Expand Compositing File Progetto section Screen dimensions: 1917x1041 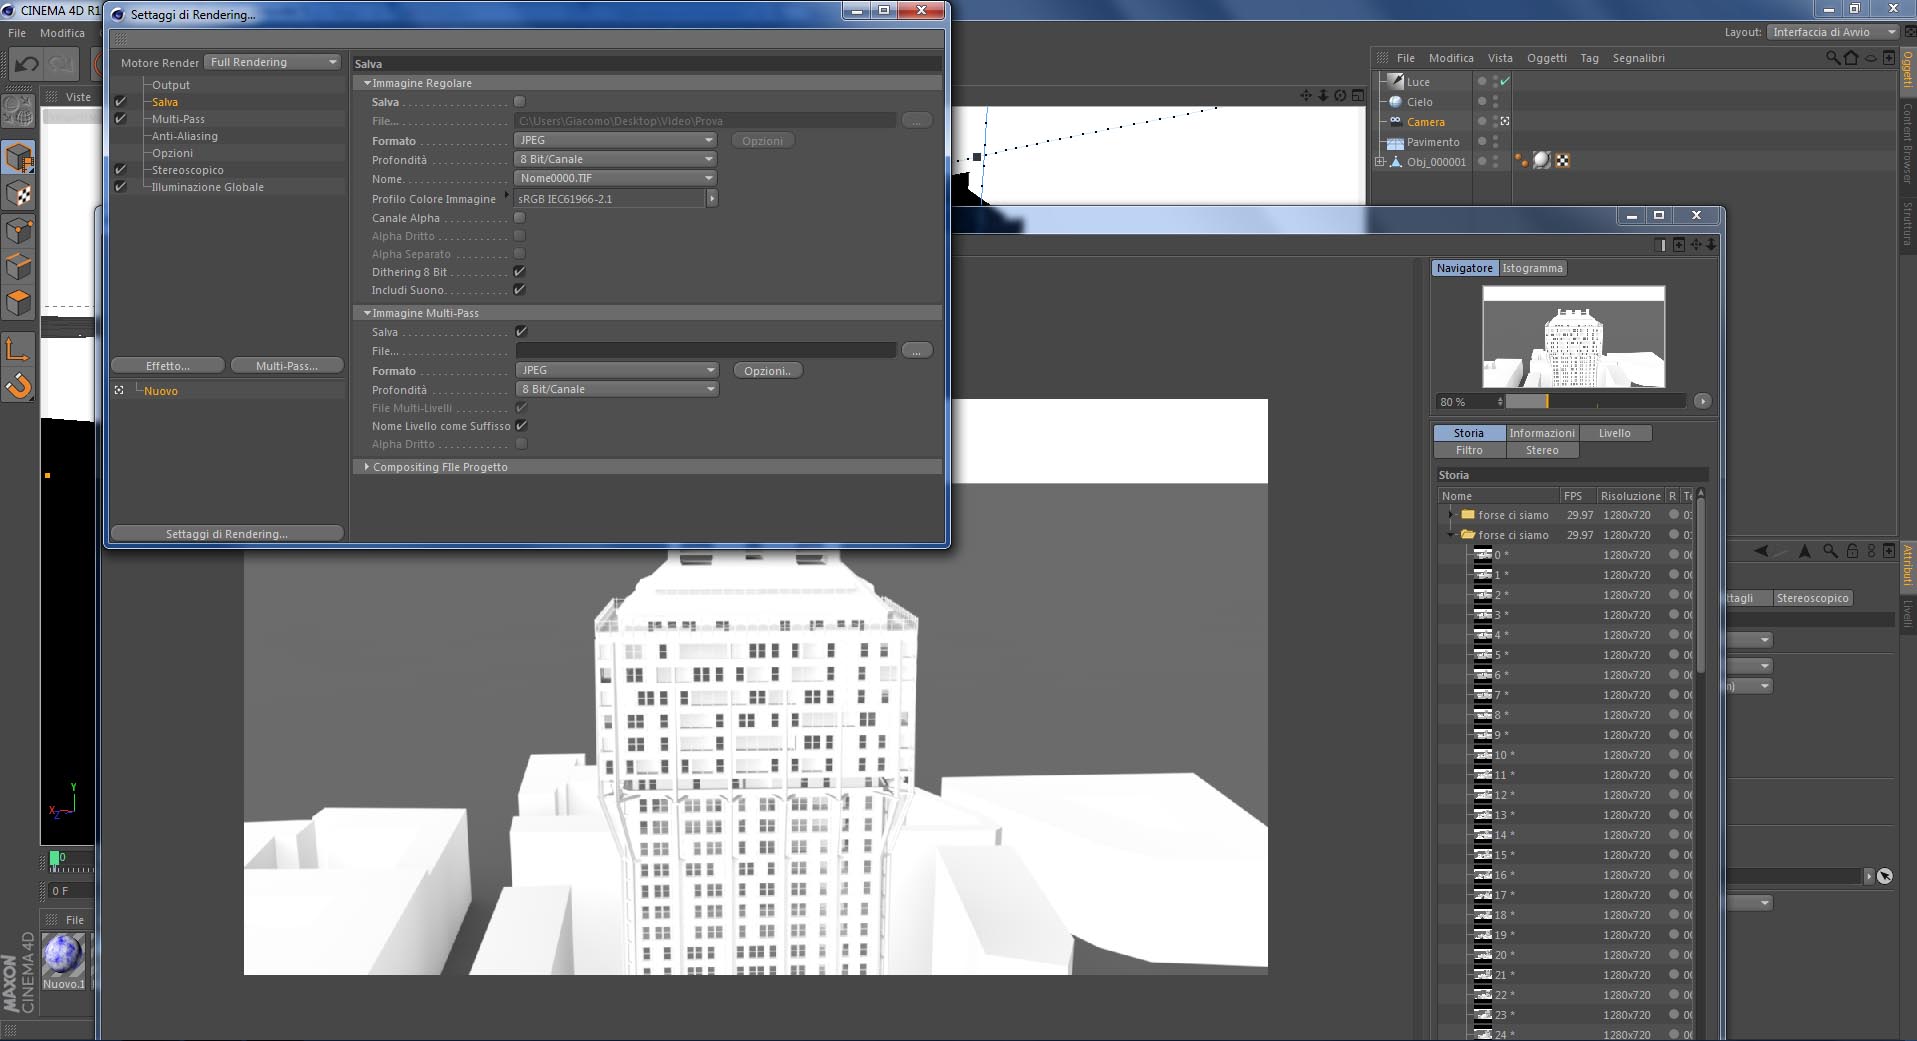click(x=440, y=467)
